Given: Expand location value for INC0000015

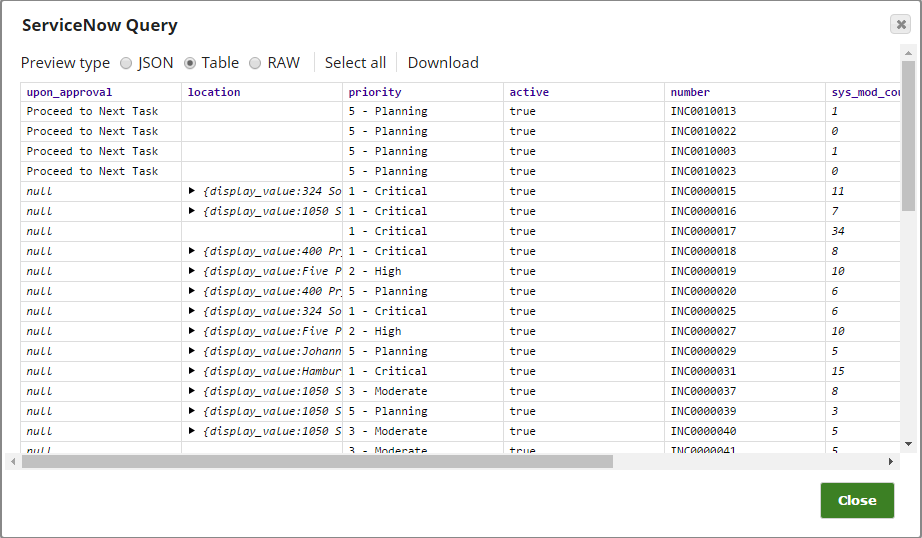Looking at the screenshot, I should (192, 191).
